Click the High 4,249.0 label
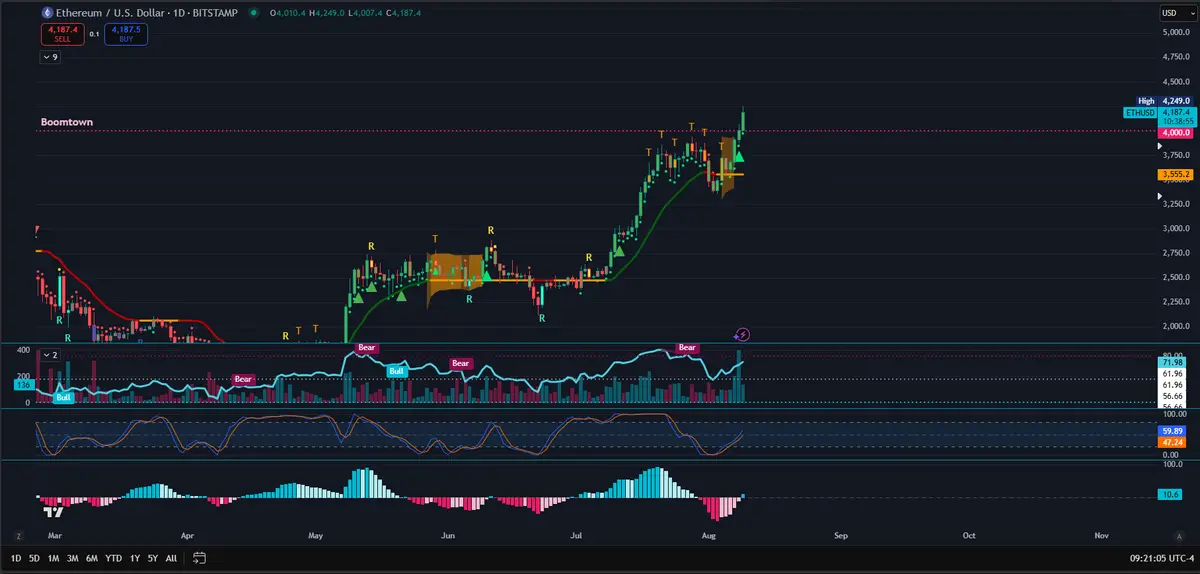Screen dimensions: 1200x574 [1165, 101]
